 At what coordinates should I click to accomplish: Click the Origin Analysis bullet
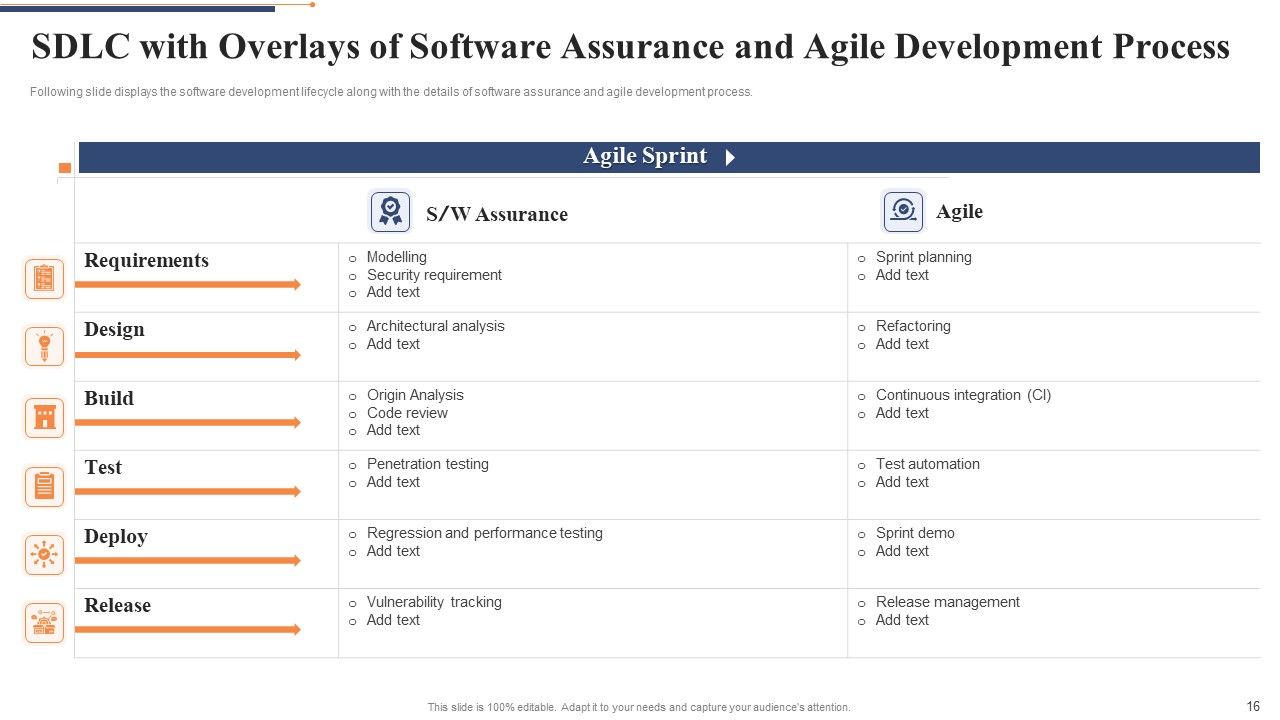tap(415, 395)
